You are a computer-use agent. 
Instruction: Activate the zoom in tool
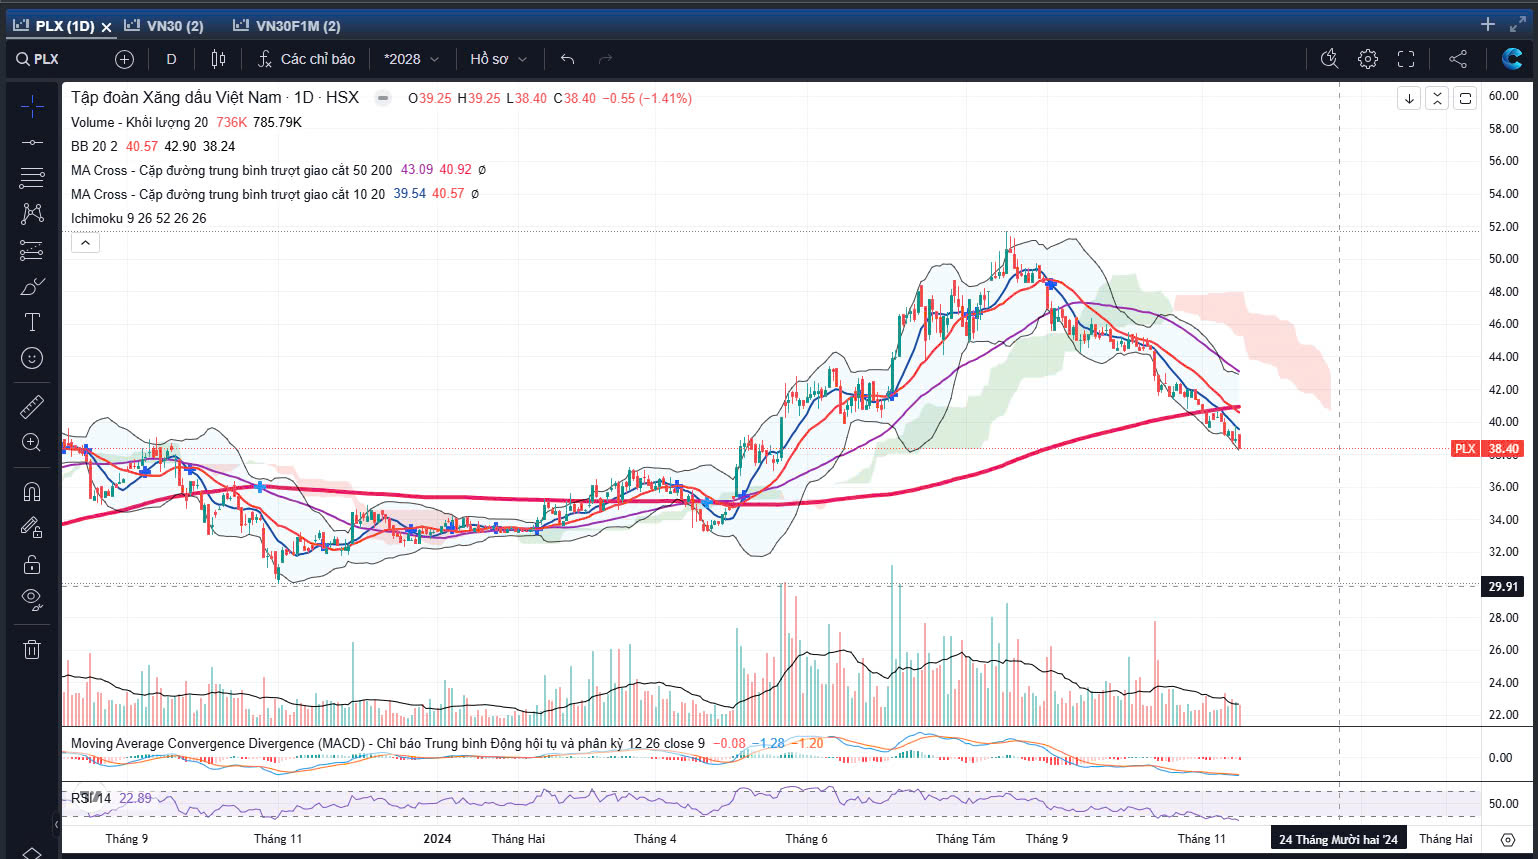pos(32,442)
